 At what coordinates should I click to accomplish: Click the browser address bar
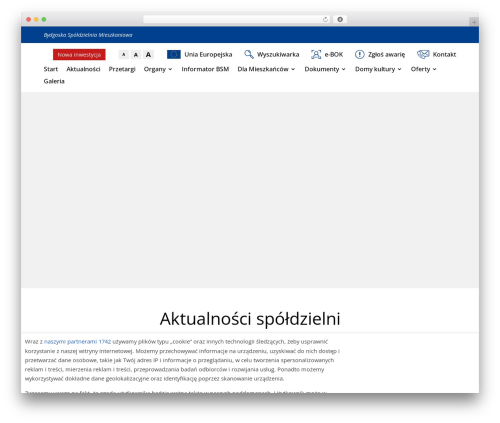tap(237, 19)
